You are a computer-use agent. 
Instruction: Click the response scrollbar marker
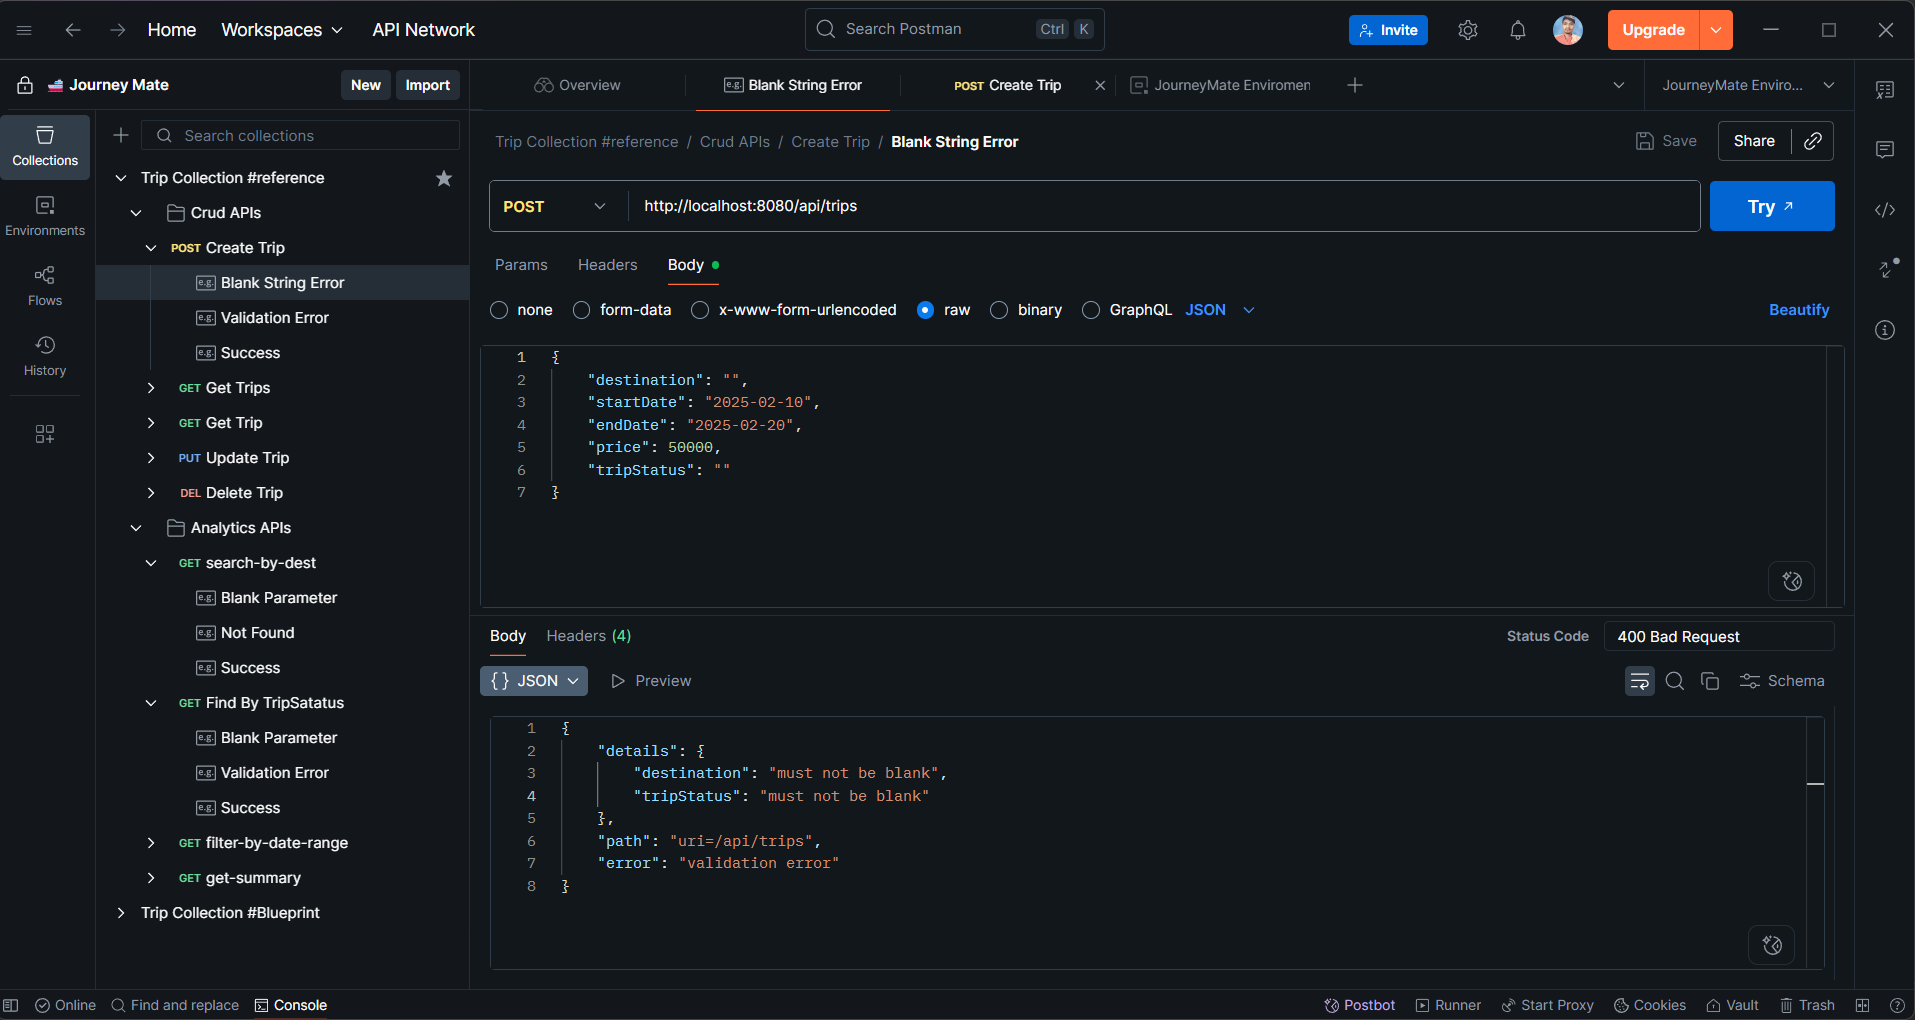click(x=1815, y=784)
